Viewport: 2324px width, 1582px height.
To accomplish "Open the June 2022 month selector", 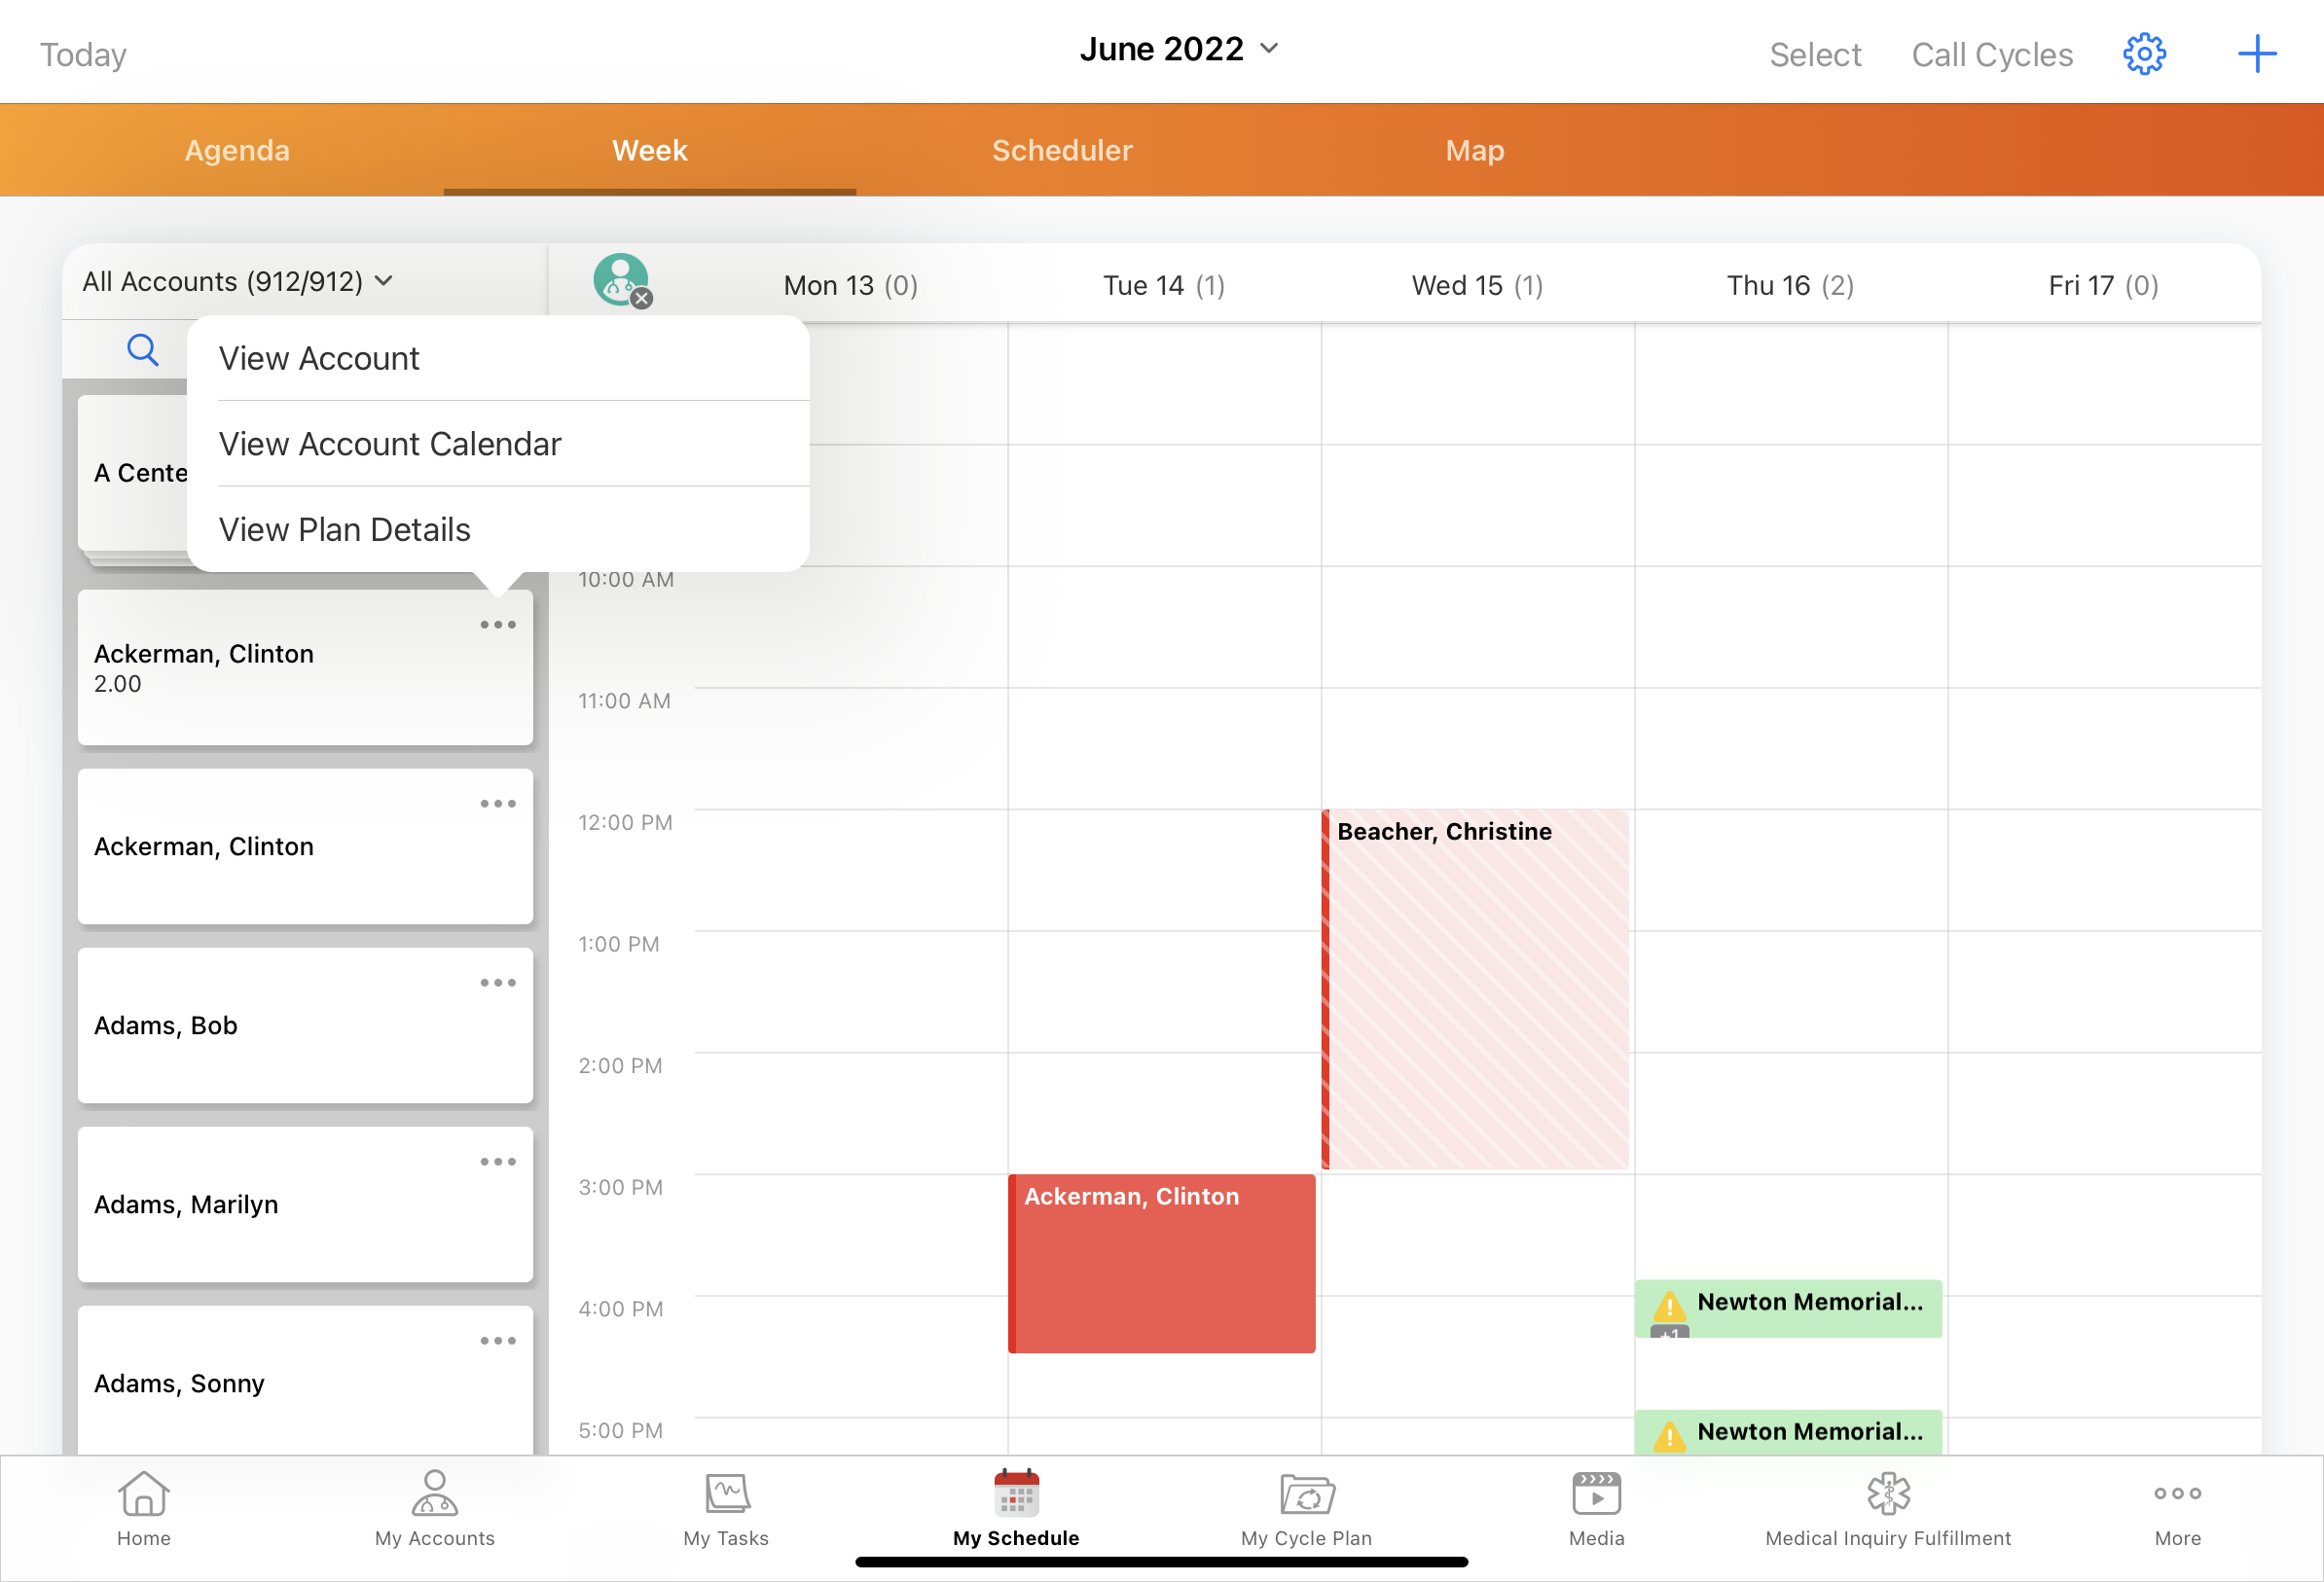I will click(1180, 47).
